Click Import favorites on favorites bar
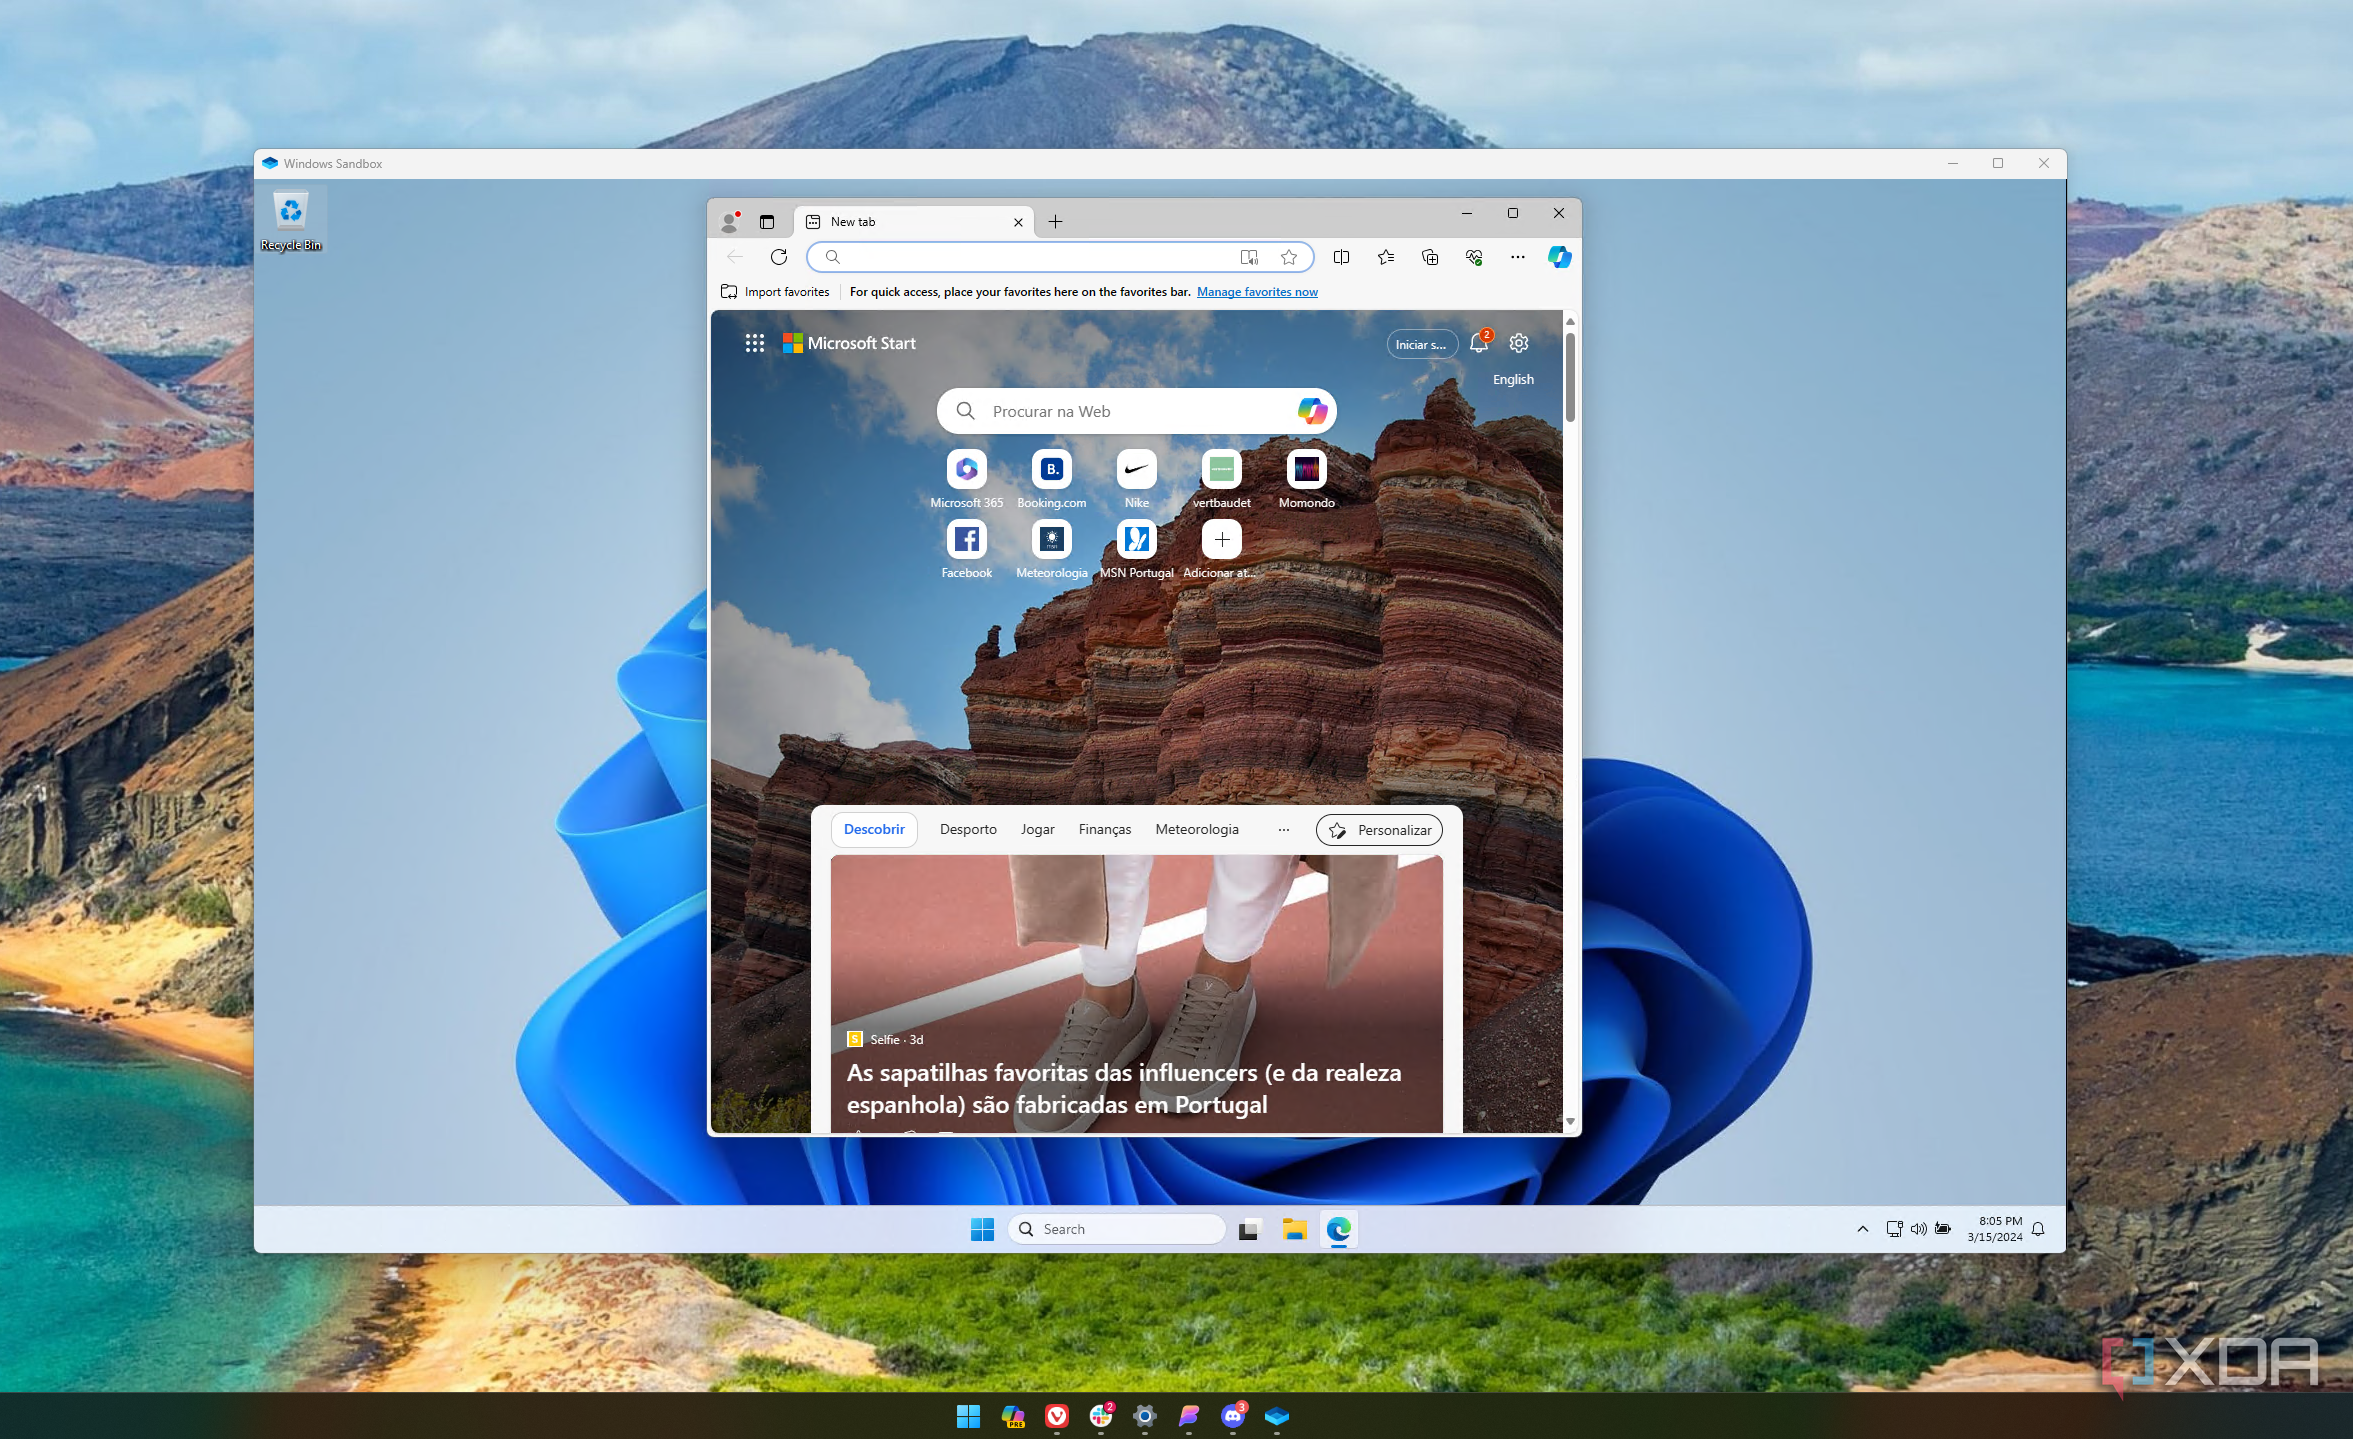This screenshot has height=1439, width=2353. pyautogui.click(x=775, y=292)
